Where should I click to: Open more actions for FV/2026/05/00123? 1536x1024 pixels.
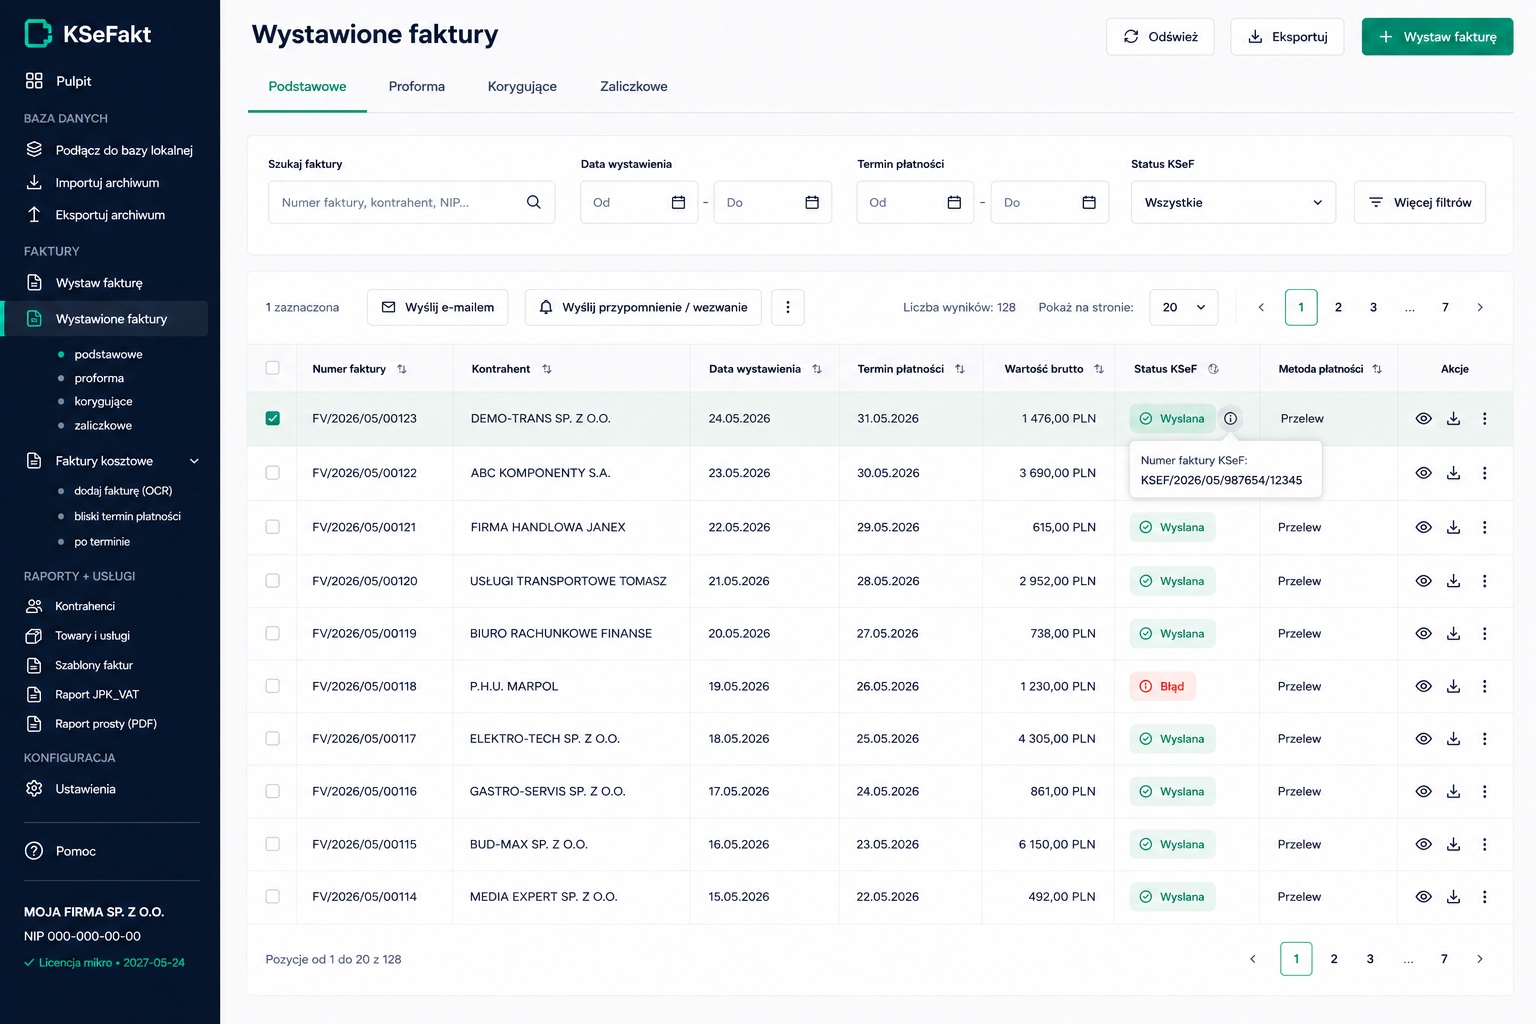1485,419
